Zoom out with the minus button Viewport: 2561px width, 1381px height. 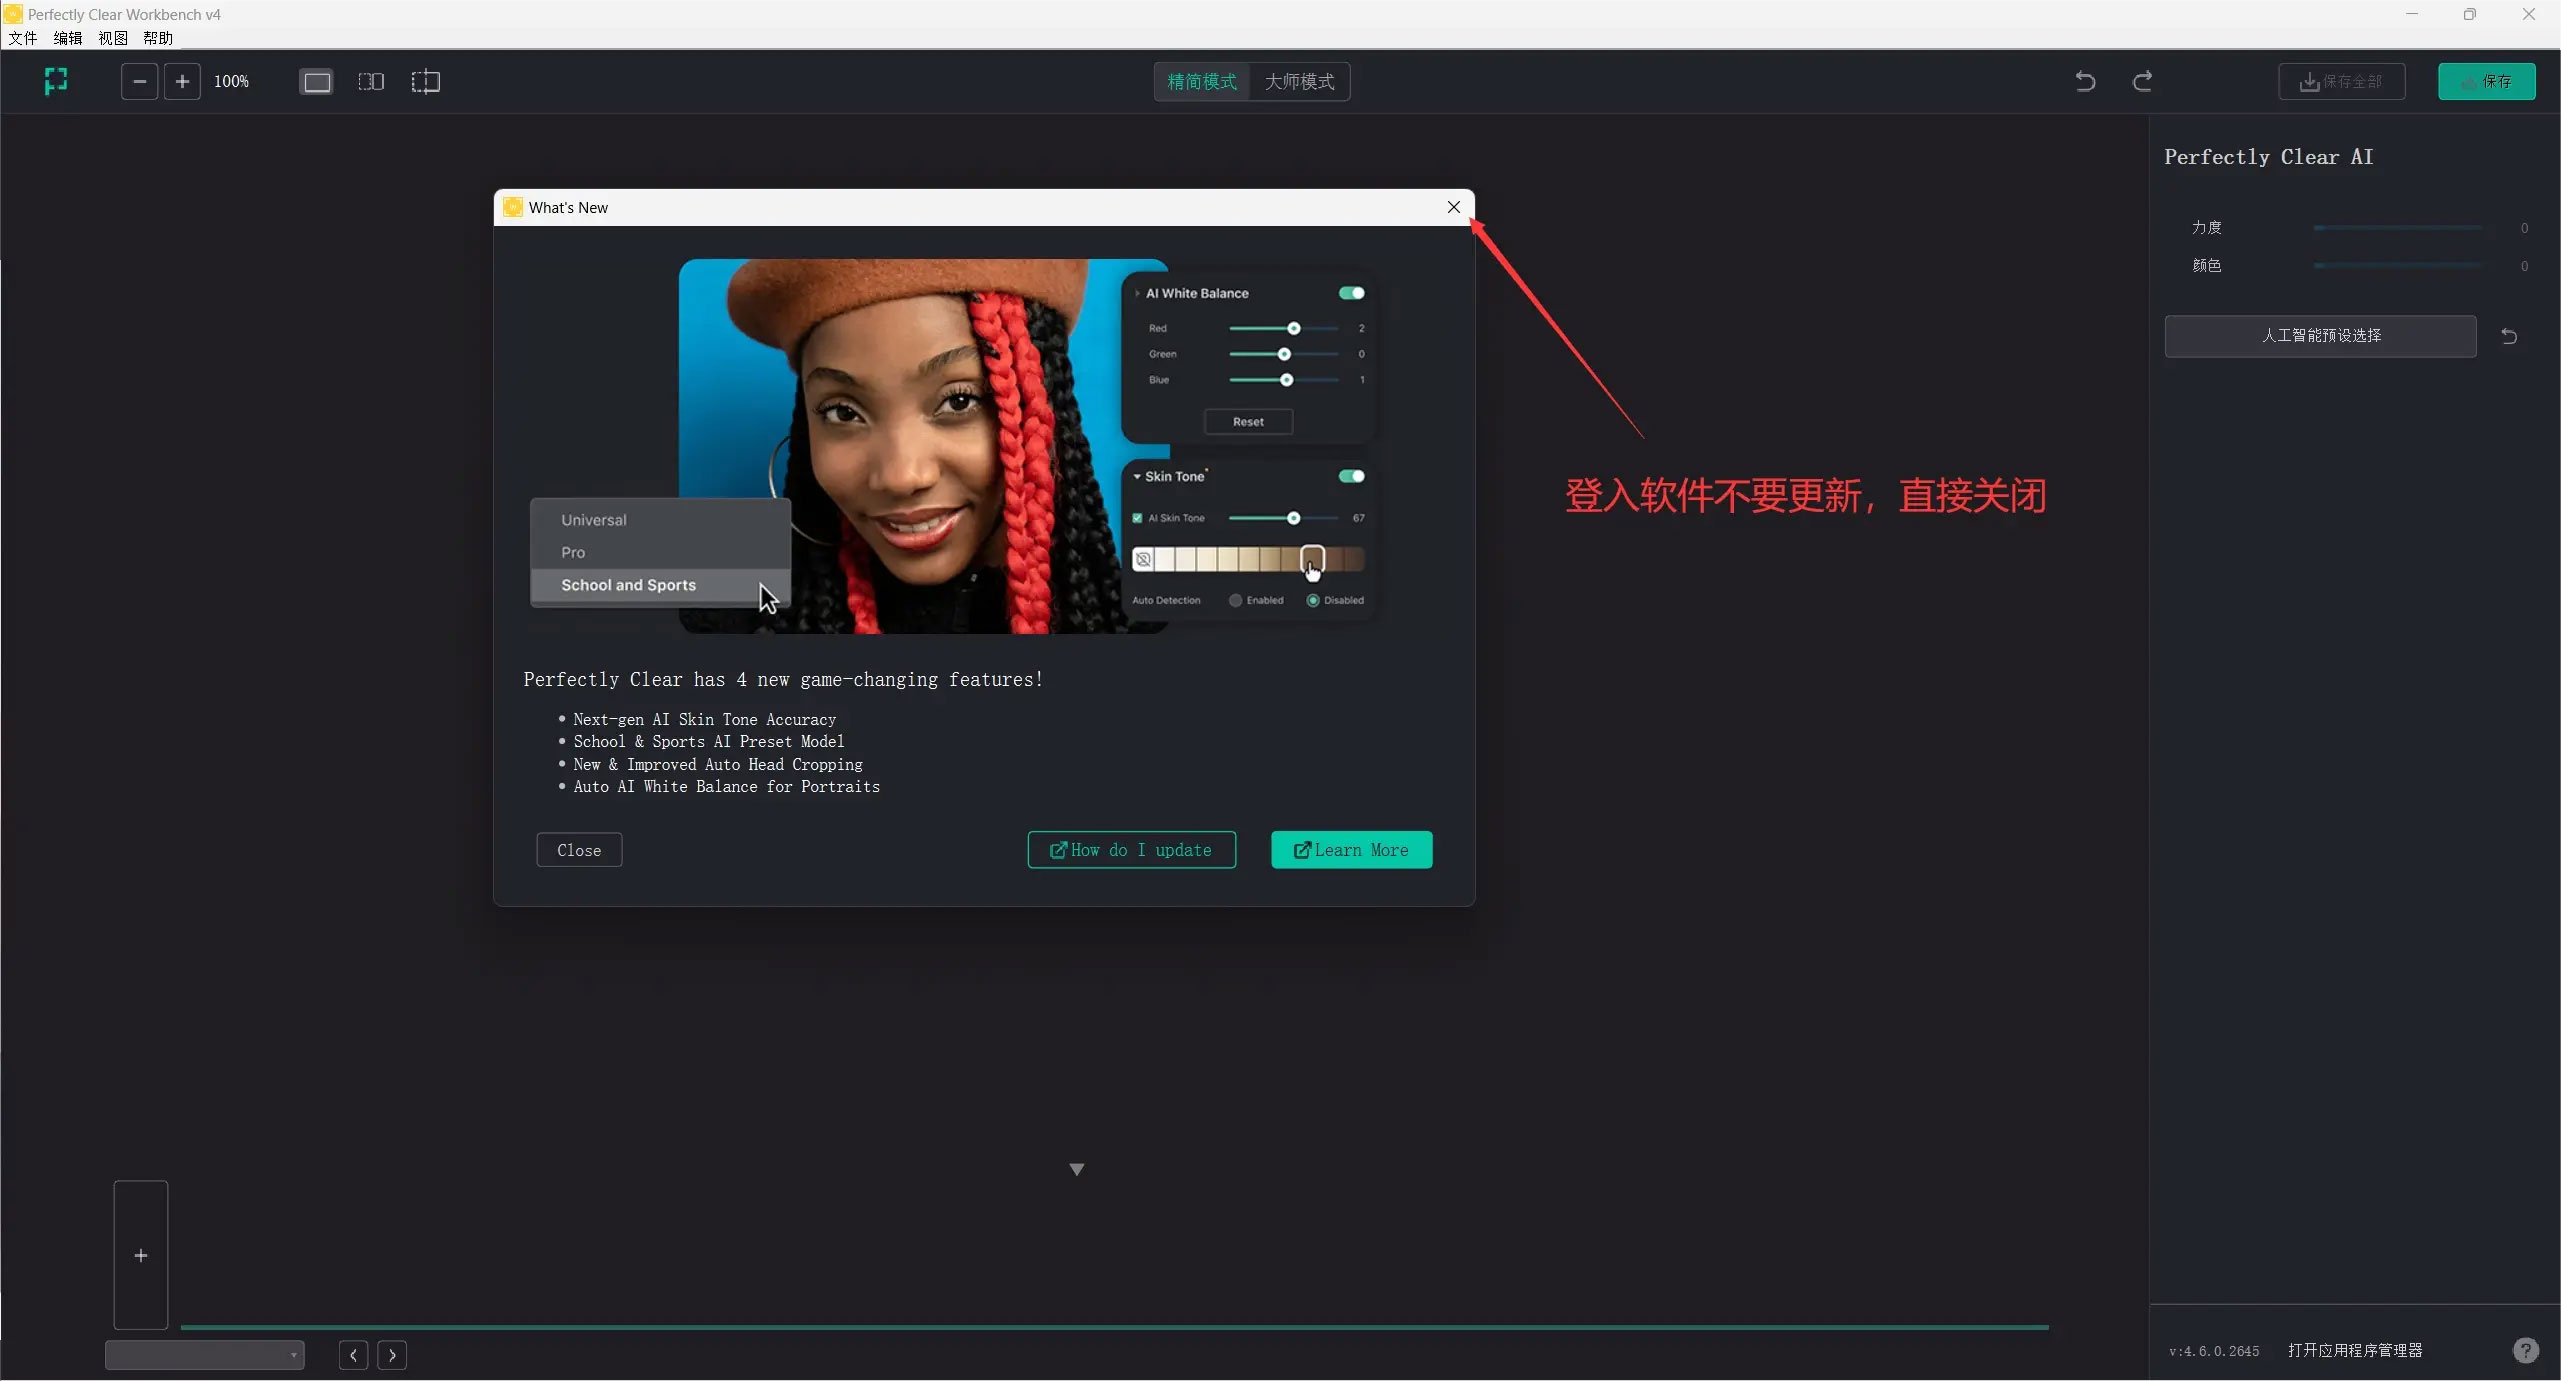pos(140,81)
